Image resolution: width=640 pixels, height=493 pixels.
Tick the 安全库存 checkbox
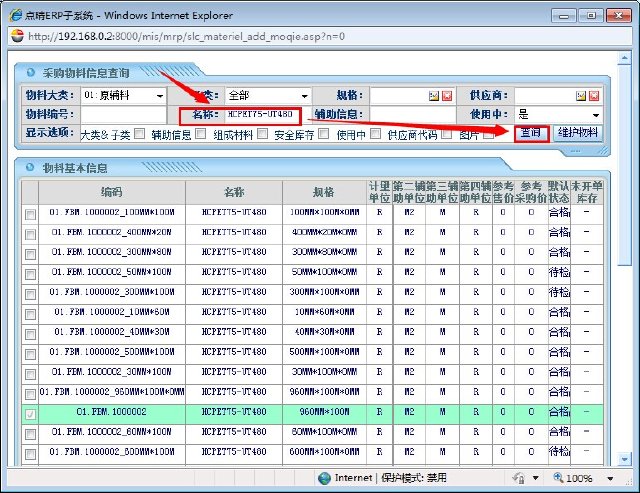[324, 133]
